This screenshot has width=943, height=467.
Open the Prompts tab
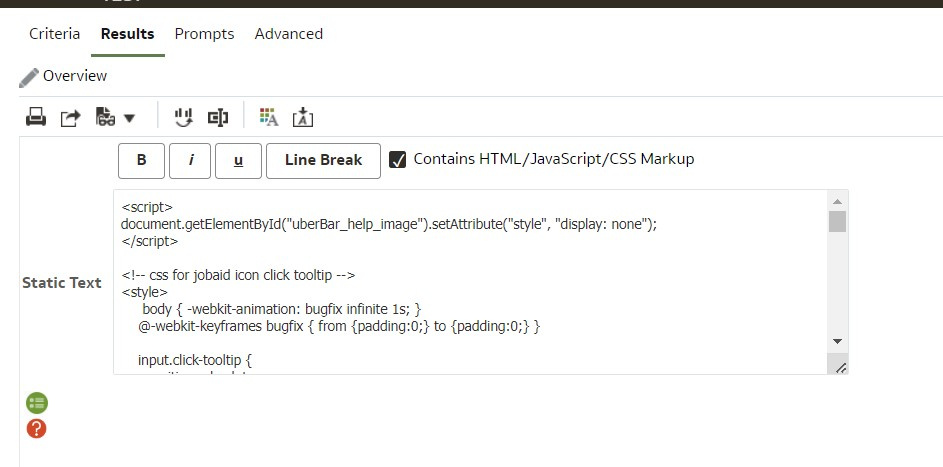(204, 34)
